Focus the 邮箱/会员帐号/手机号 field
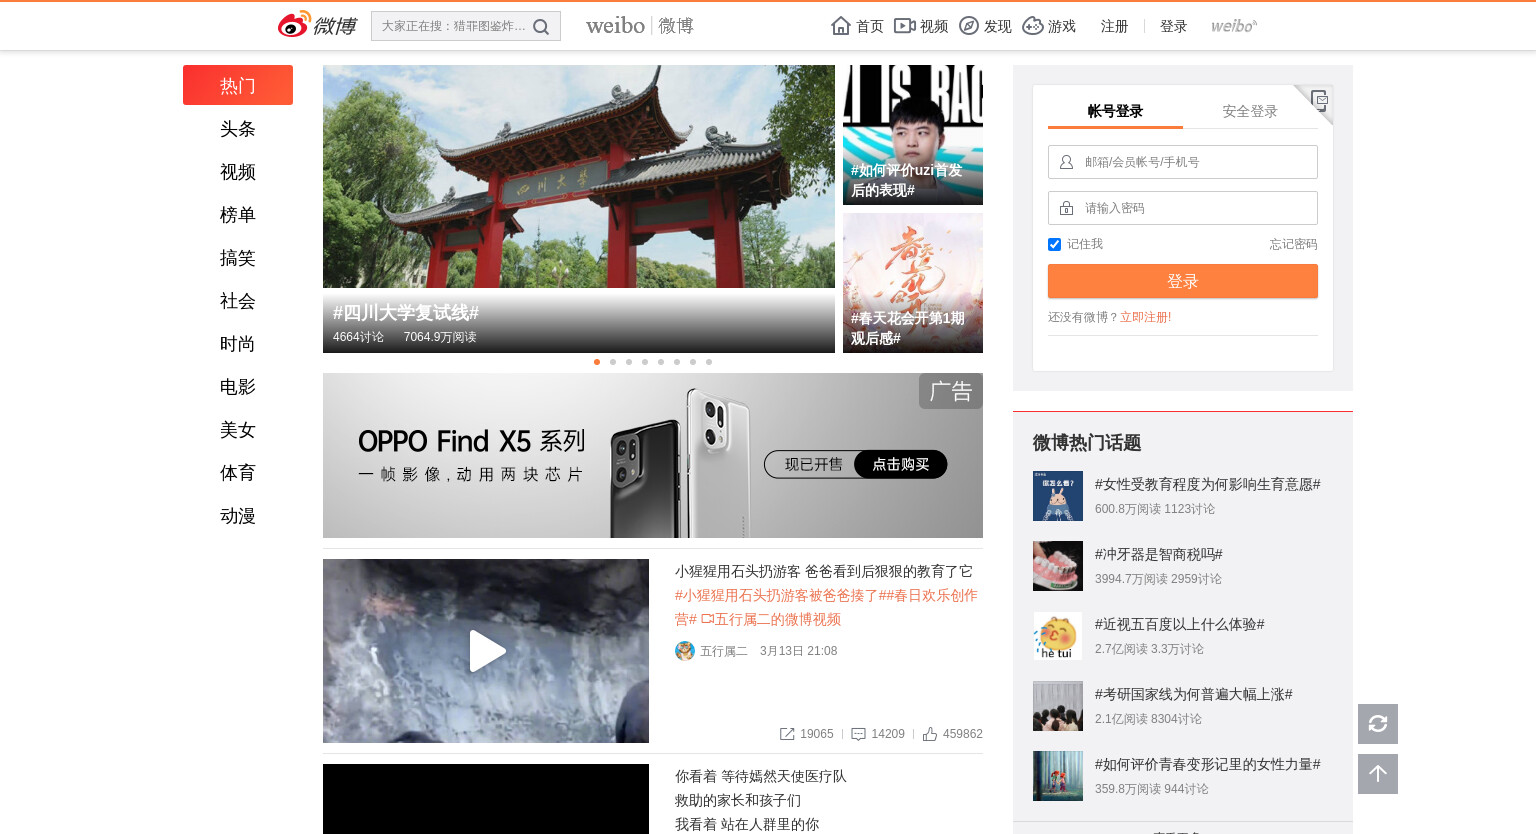Screen dimensions: 1536x834 [x=1183, y=162]
